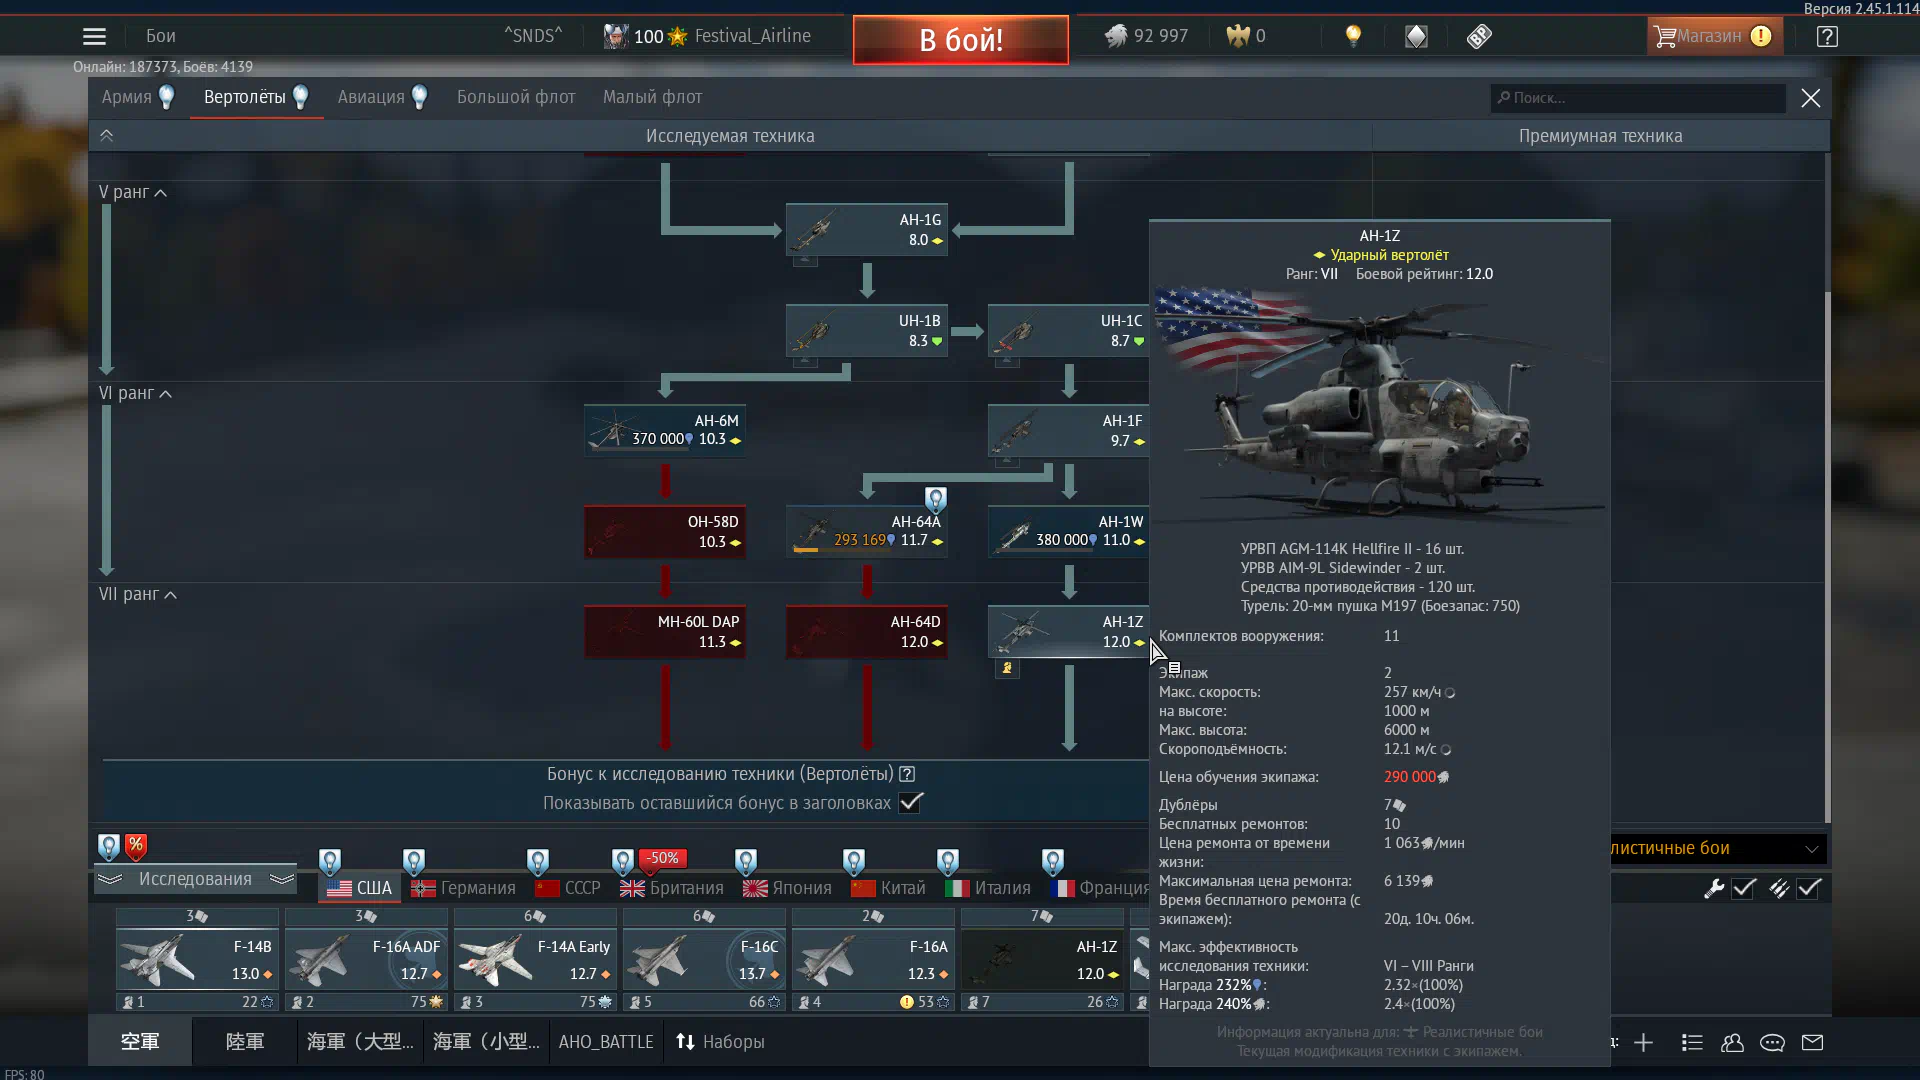Open the friends icon in bottom bar
The height and width of the screenshot is (1080, 1920).
point(1732,1043)
